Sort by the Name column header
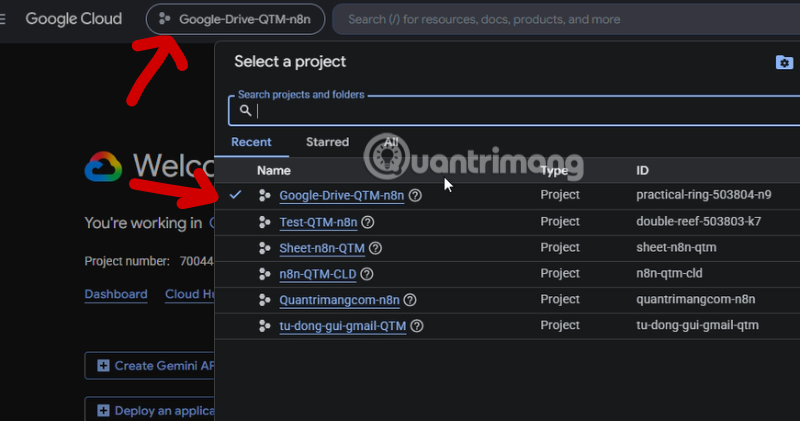The height and width of the screenshot is (421, 800). point(274,170)
